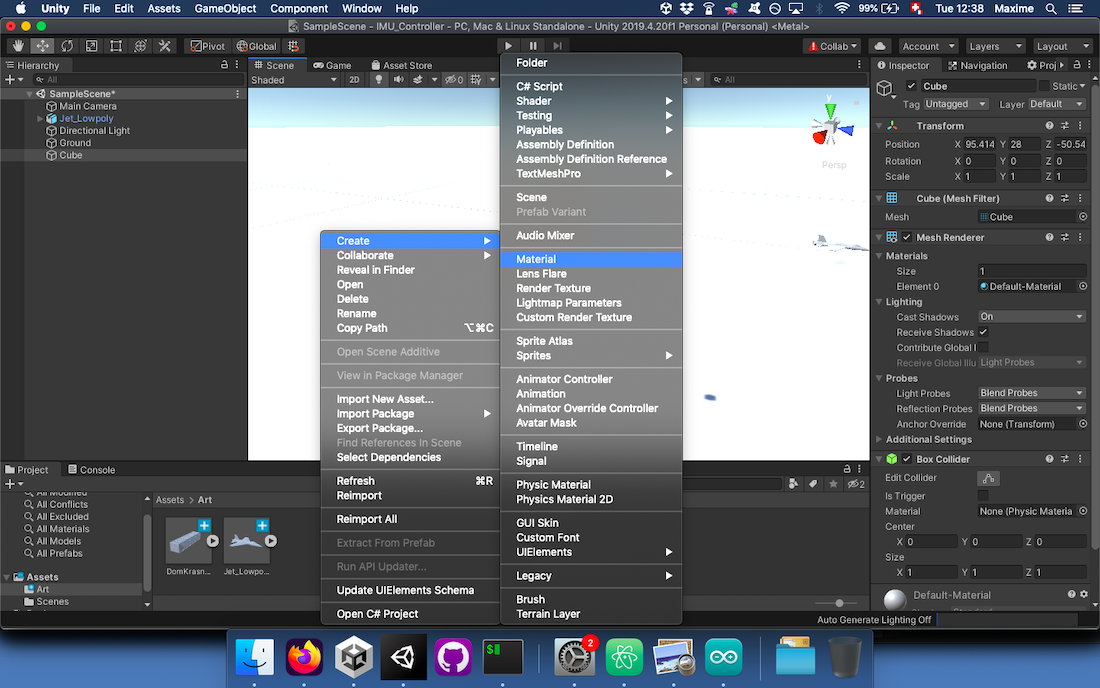
Task: Open the GameObject menu in menu bar
Action: click(225, 8)
